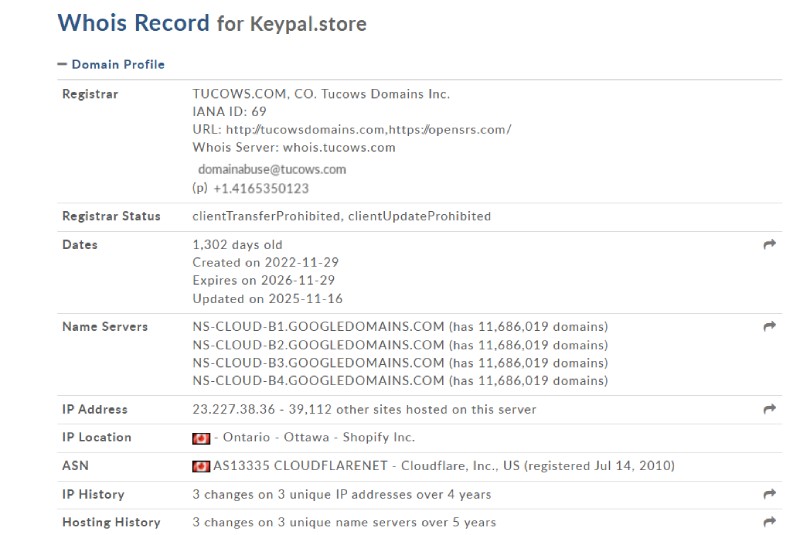The height and width of the screenshot is (535, 800).
Task: Click Ontario - Ottawa - Shopify Inc. text
Action: (x=319, y=437)
